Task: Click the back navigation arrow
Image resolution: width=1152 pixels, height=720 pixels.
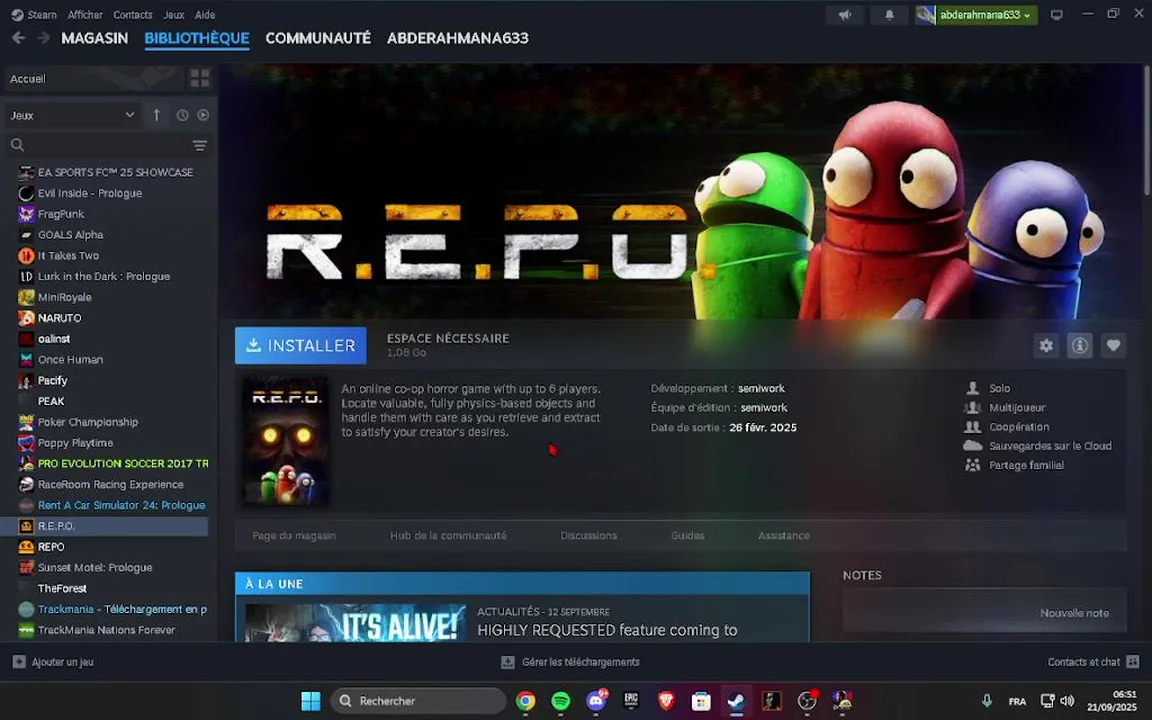Action: pyautogui.click(x=18, y=38)
